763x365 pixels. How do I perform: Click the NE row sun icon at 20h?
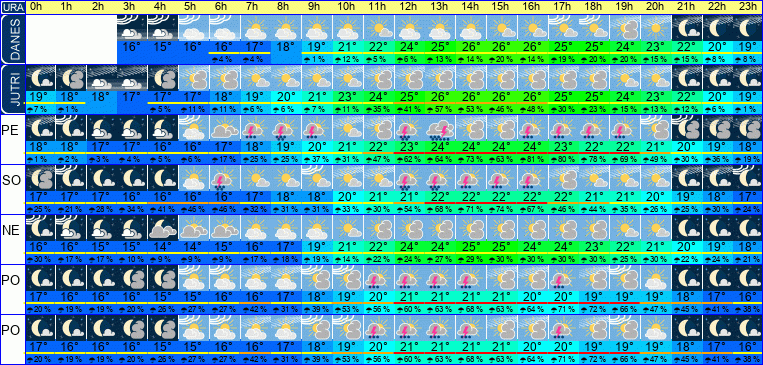(655, 228)
